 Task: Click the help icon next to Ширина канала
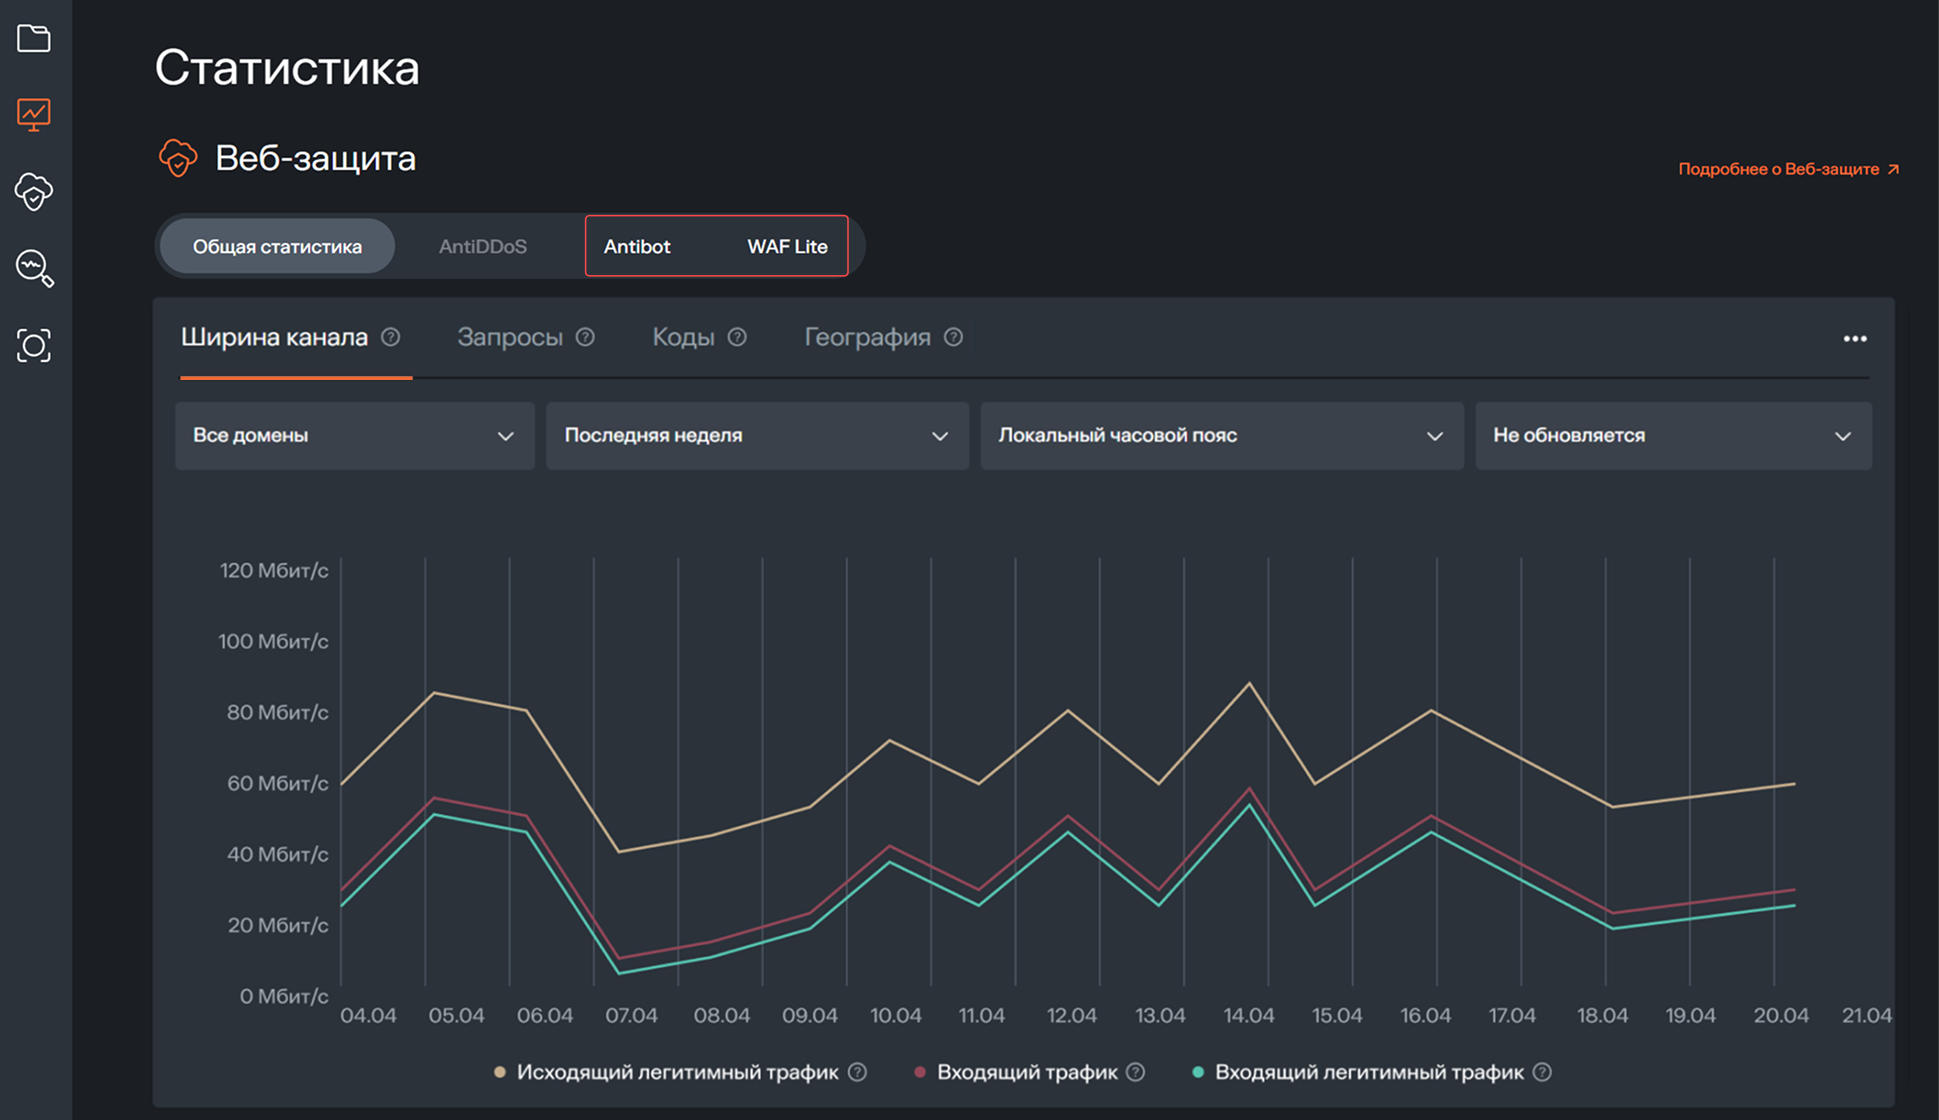tap(391, 337)
